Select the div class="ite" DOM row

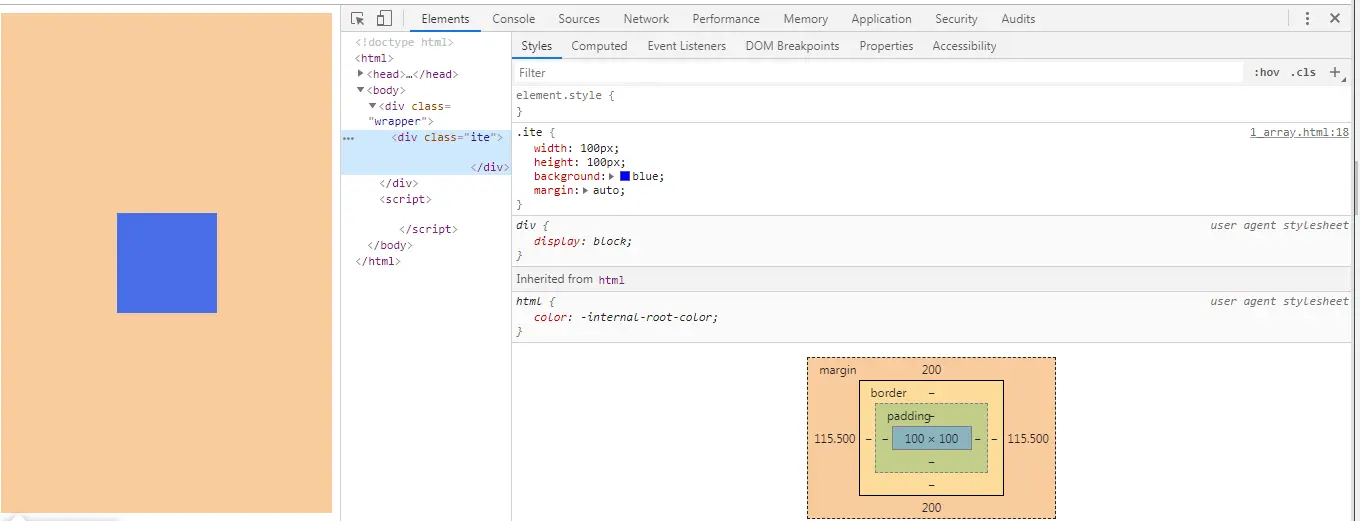click(x=426, y=152)
